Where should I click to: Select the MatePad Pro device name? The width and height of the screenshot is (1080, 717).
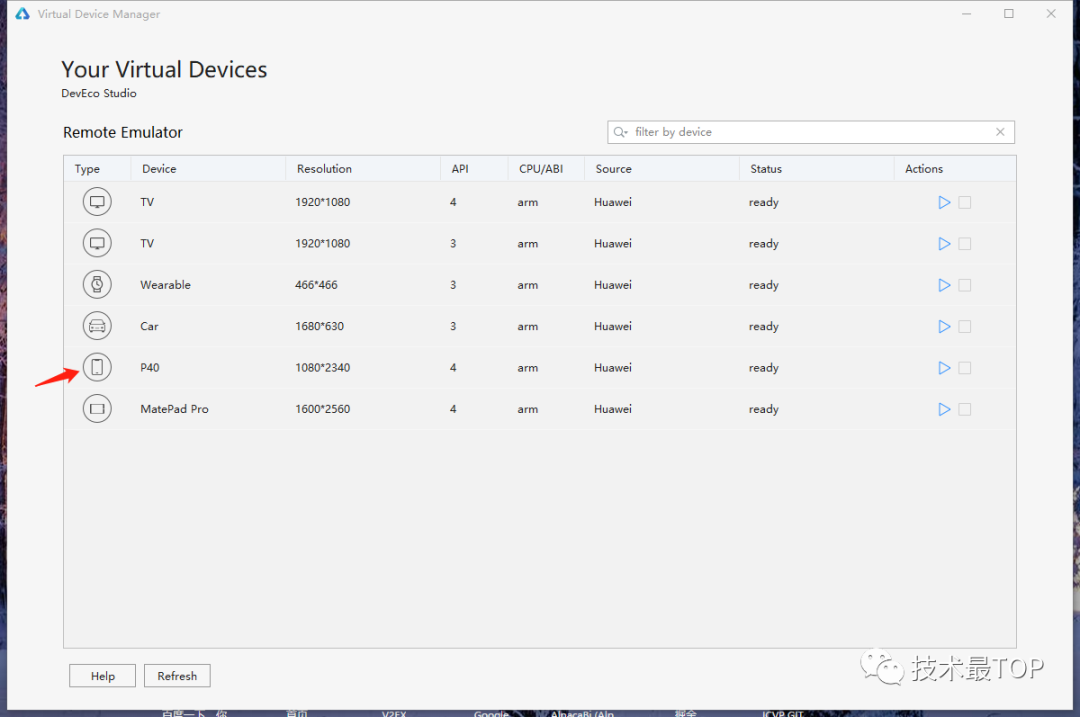[174, 409]
